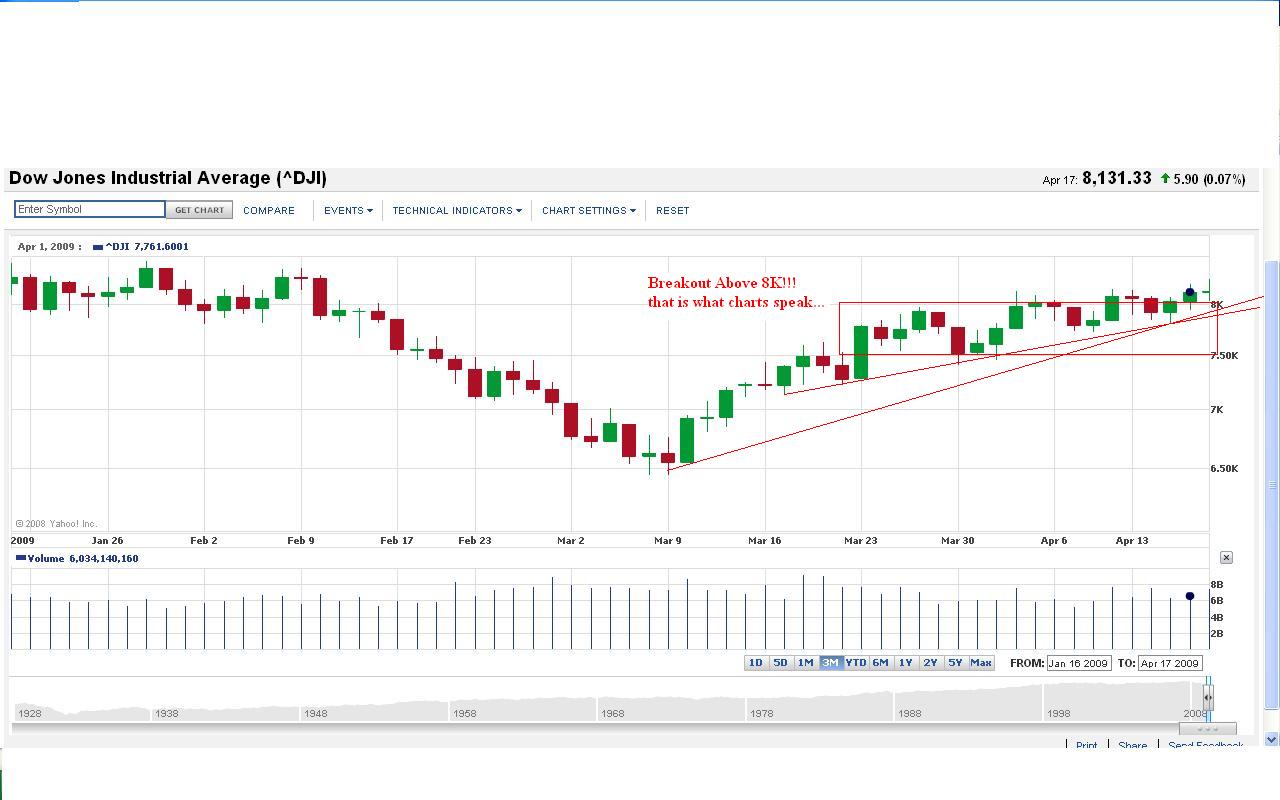Click the Mar 9 date axis label
Viewport: 1280px width, 800px height.
pos(668,541)
